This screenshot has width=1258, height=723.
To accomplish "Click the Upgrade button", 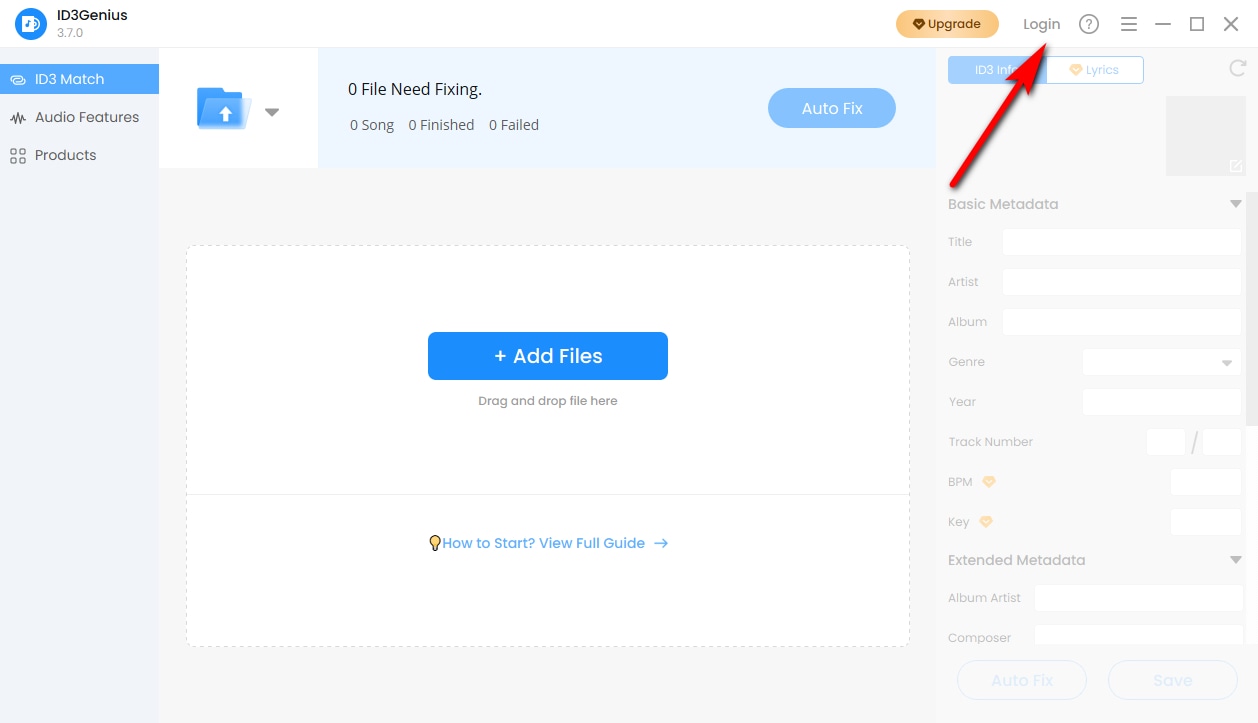I will 946,24.
